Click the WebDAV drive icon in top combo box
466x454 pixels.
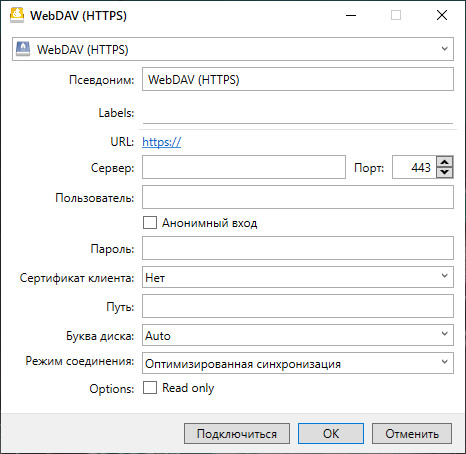23,49
